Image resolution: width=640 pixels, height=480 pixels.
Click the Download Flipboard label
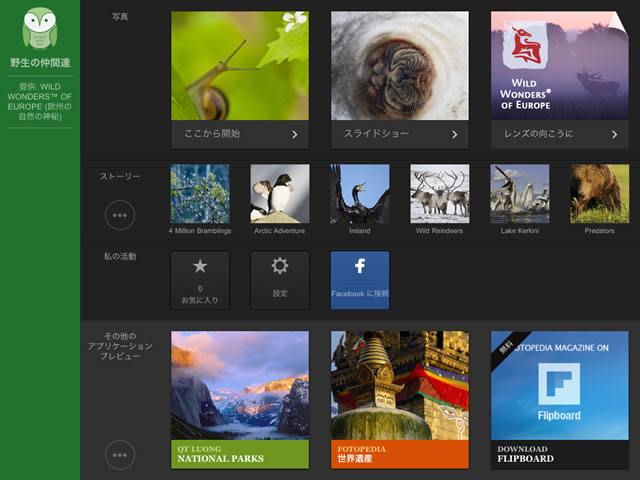click(x=560, y=454)
